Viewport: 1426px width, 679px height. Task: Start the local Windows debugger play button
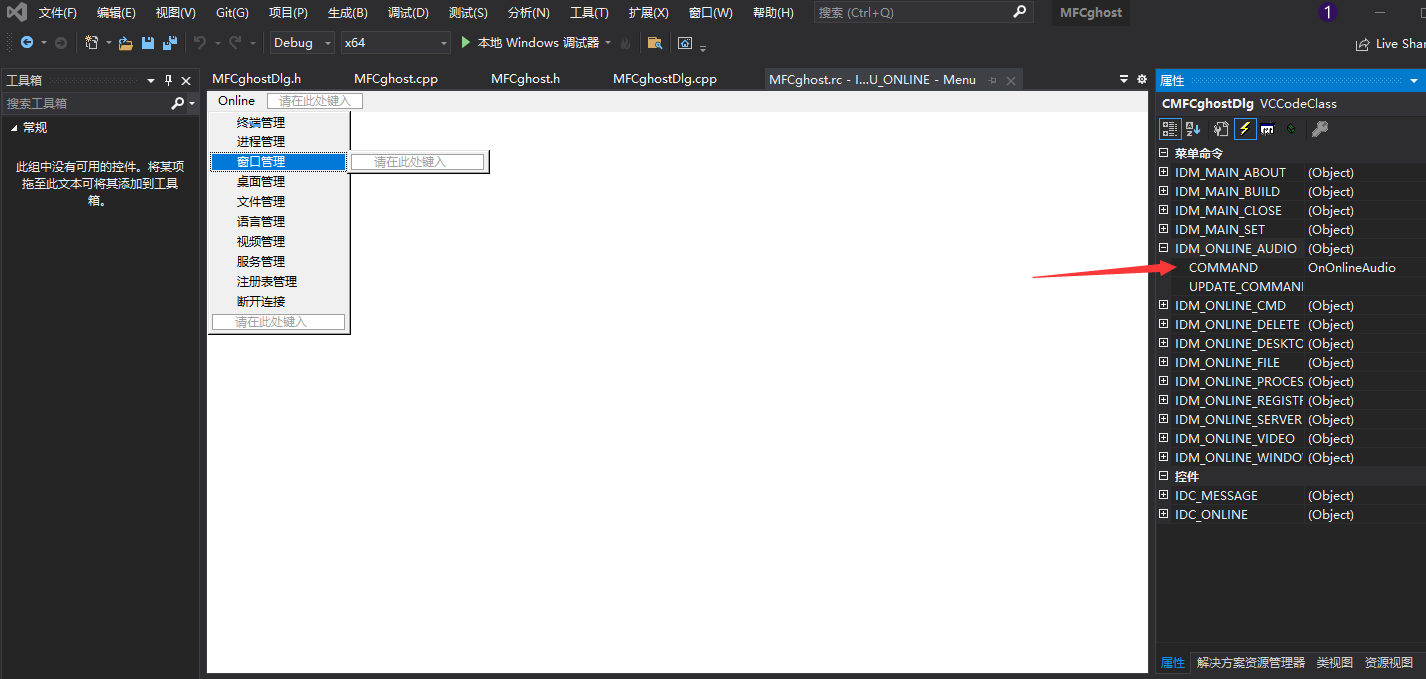[x=466, y=43]
